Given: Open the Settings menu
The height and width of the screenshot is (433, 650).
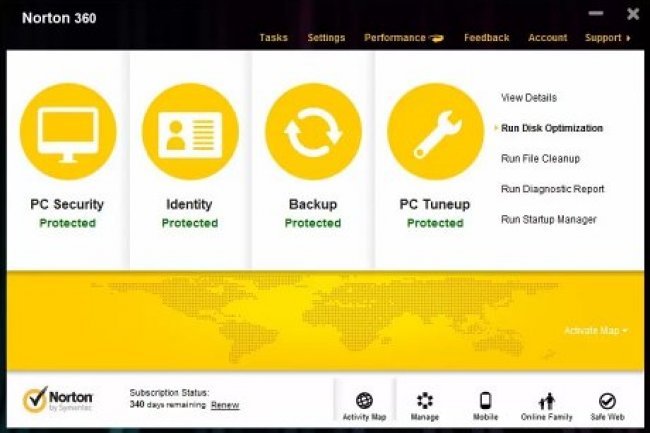Looking at the screenshot, I should point(326,38).
